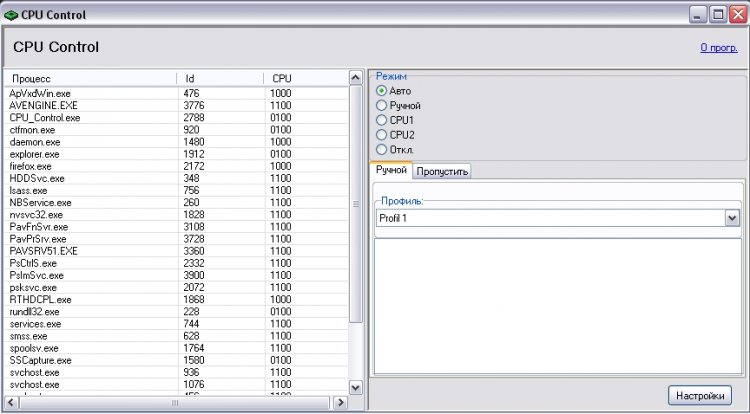The image size is (750, 414).
Task: Sort list by Процесс column header
Action: tap(90, 78)
